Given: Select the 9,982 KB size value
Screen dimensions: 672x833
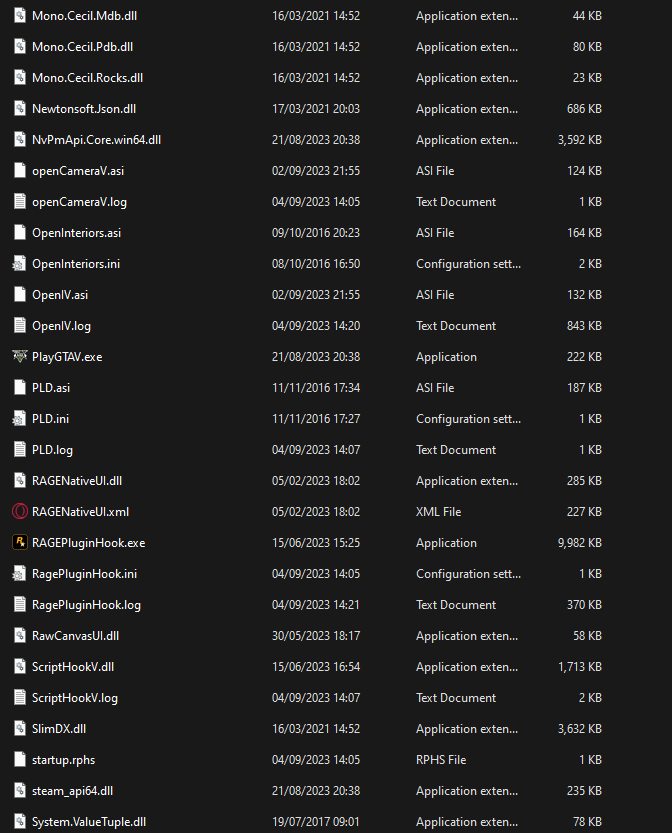Looking at the screenshot, I should 580,543.
